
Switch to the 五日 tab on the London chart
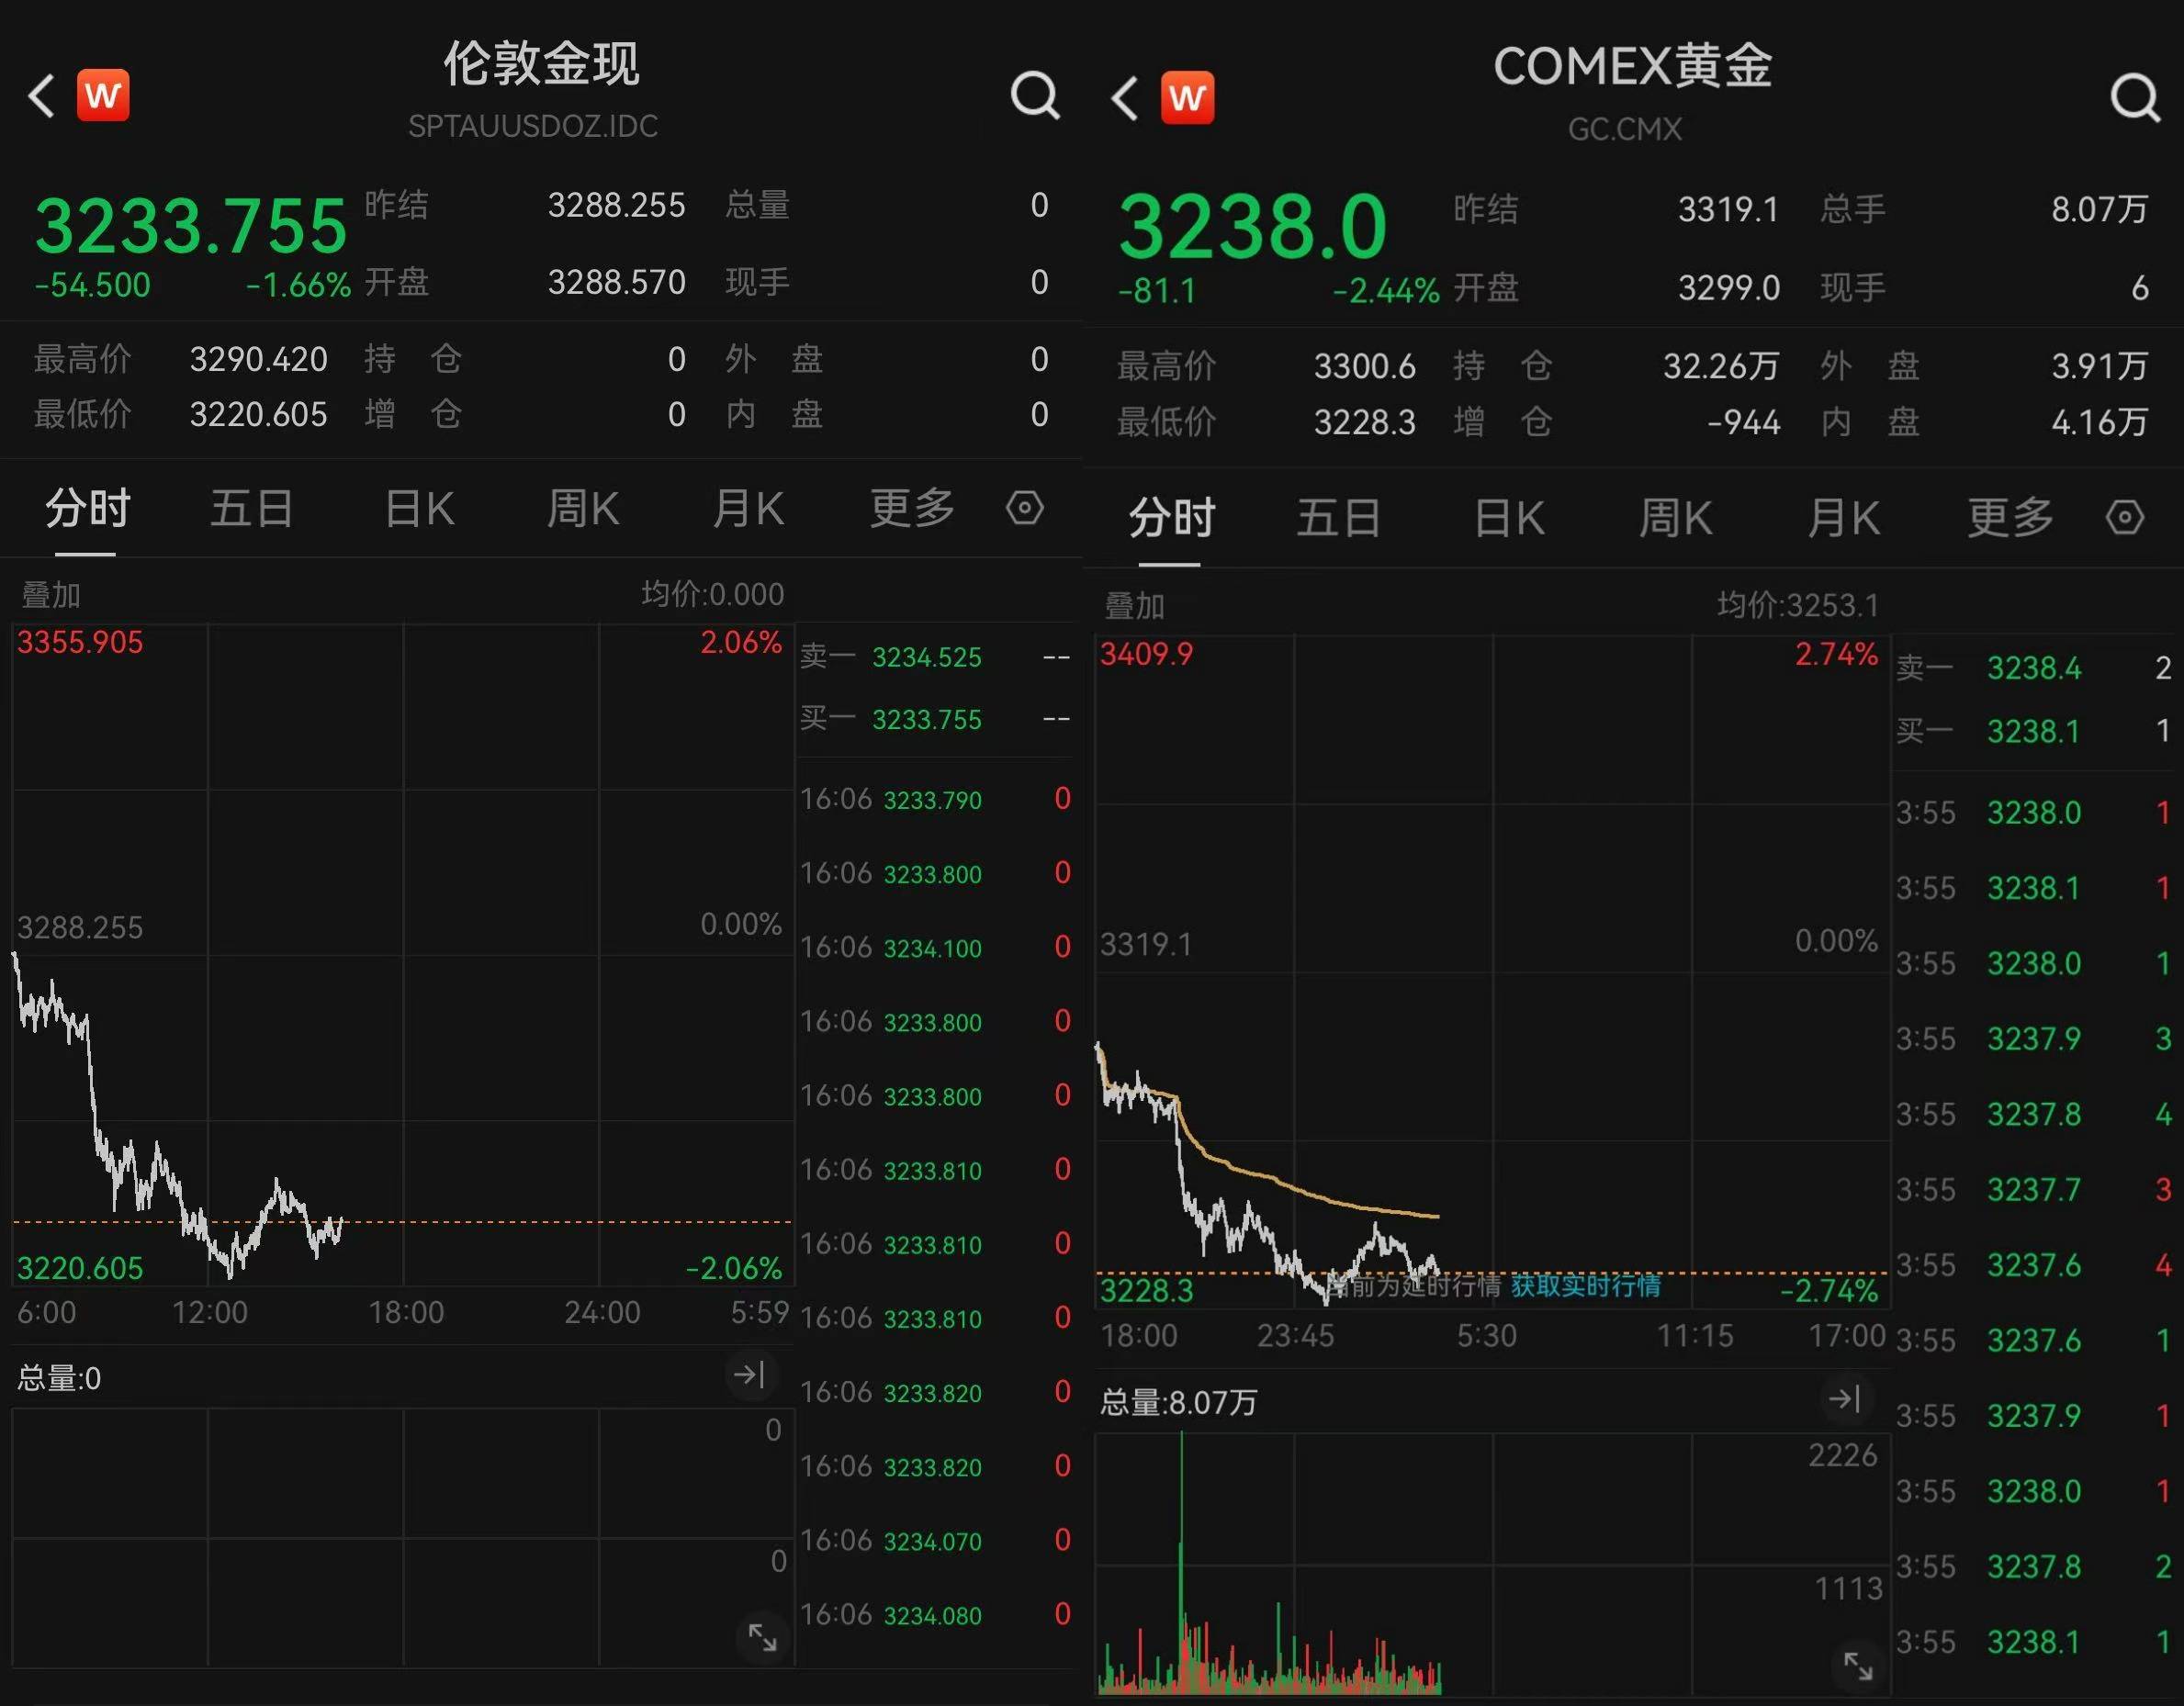[x=252, y=508]
